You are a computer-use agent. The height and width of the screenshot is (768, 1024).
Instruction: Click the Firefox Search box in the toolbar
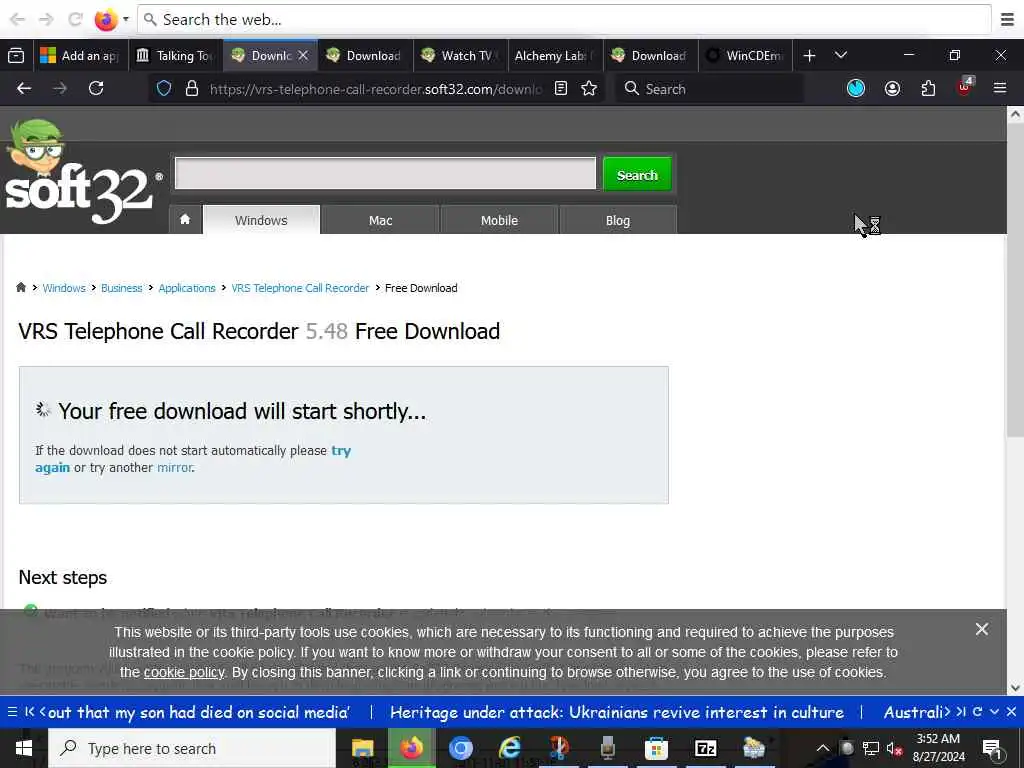click(x=710, y=89)
